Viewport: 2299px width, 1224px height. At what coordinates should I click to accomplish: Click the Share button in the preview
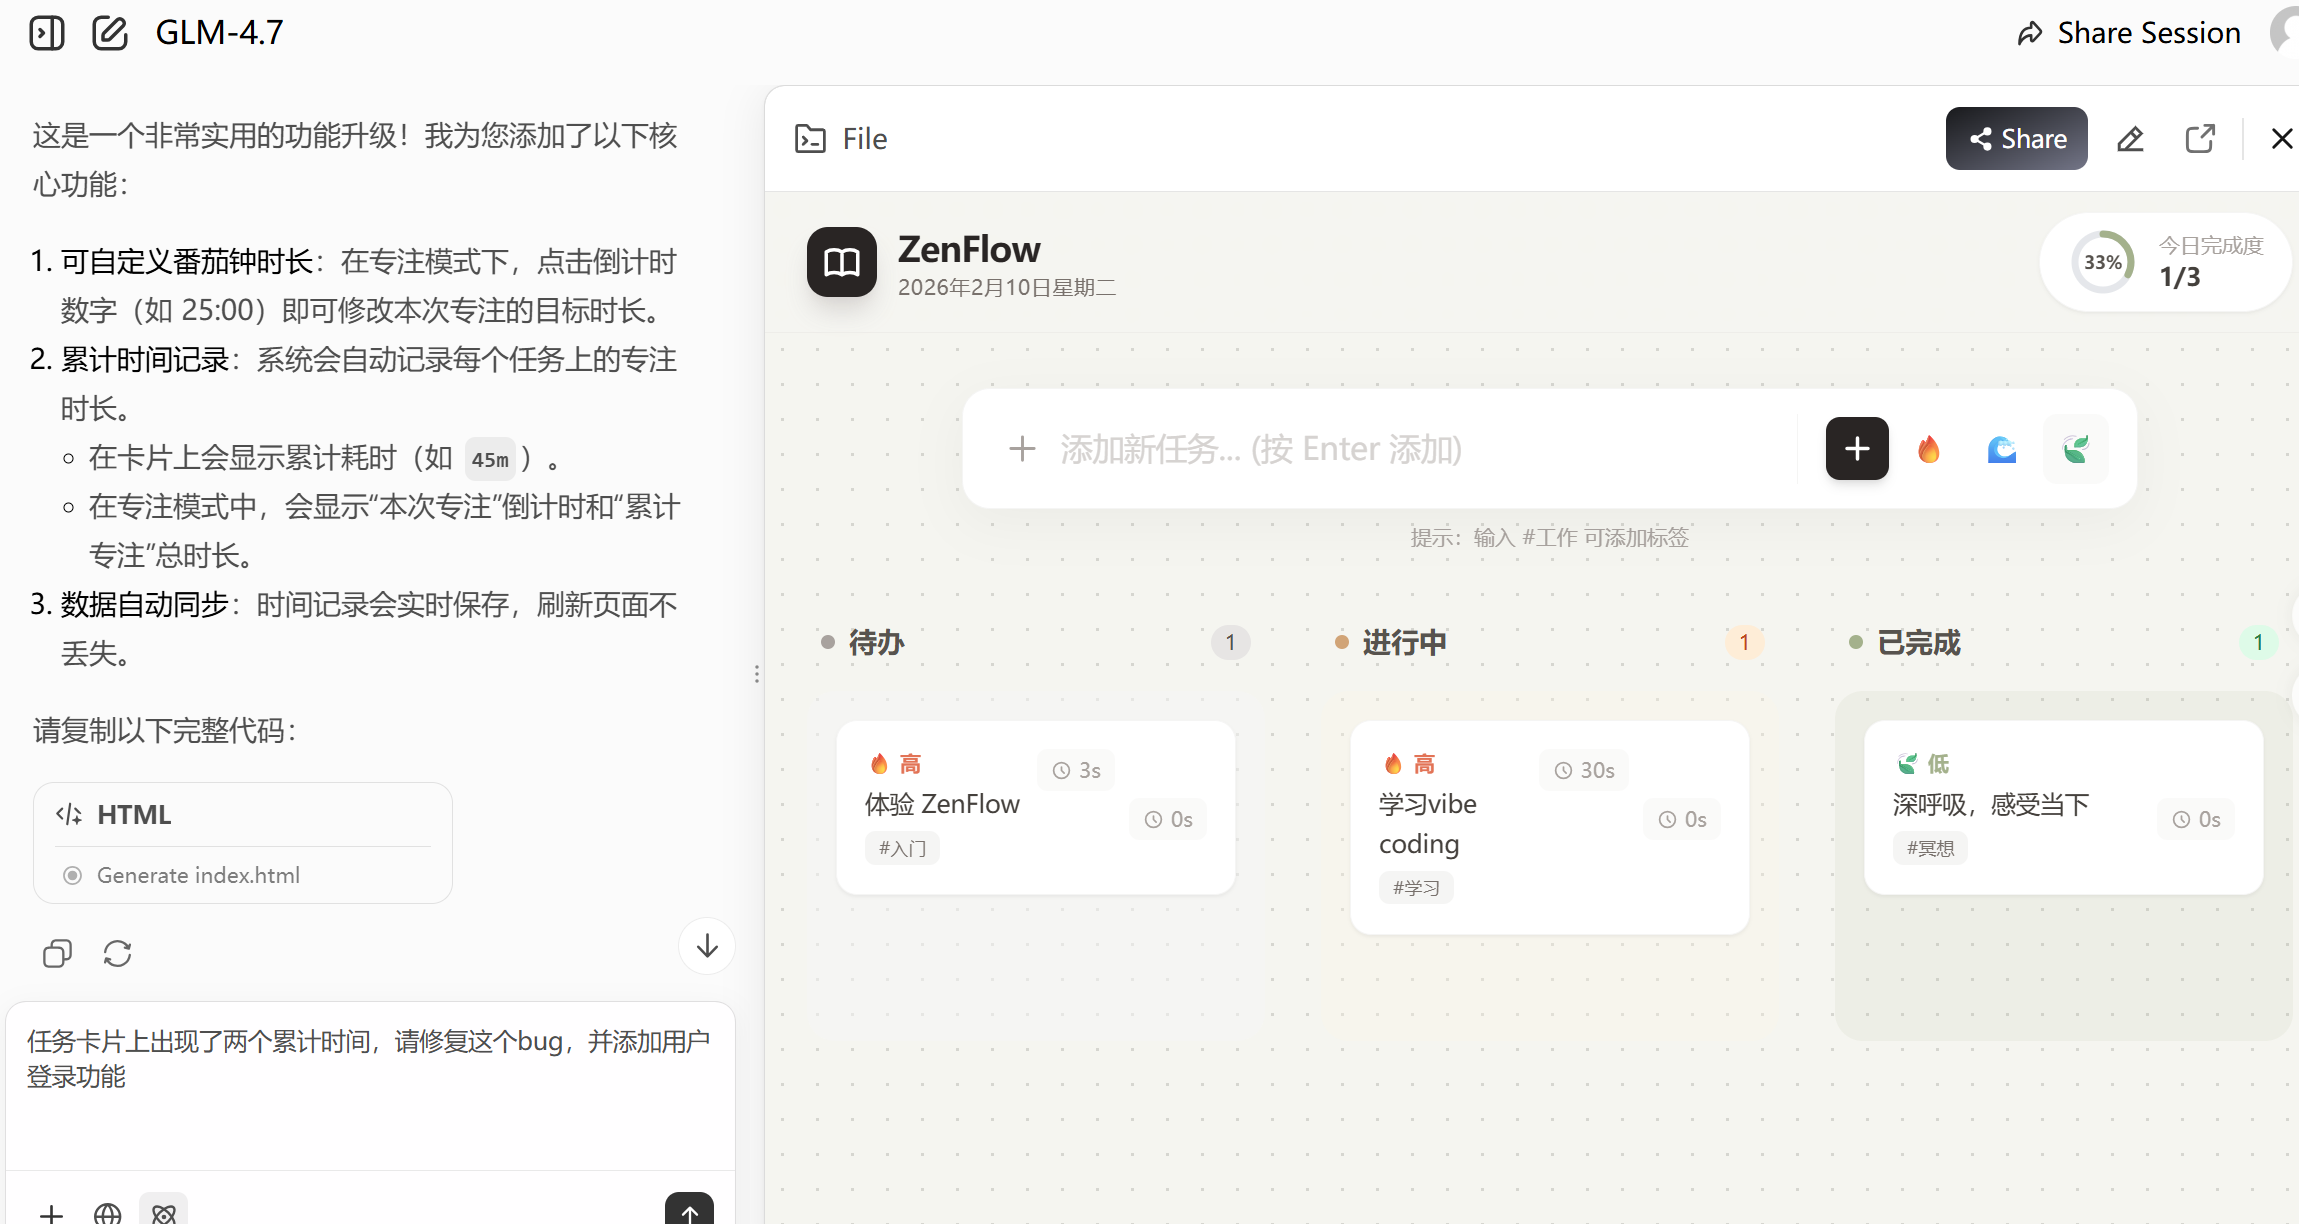2016,138
